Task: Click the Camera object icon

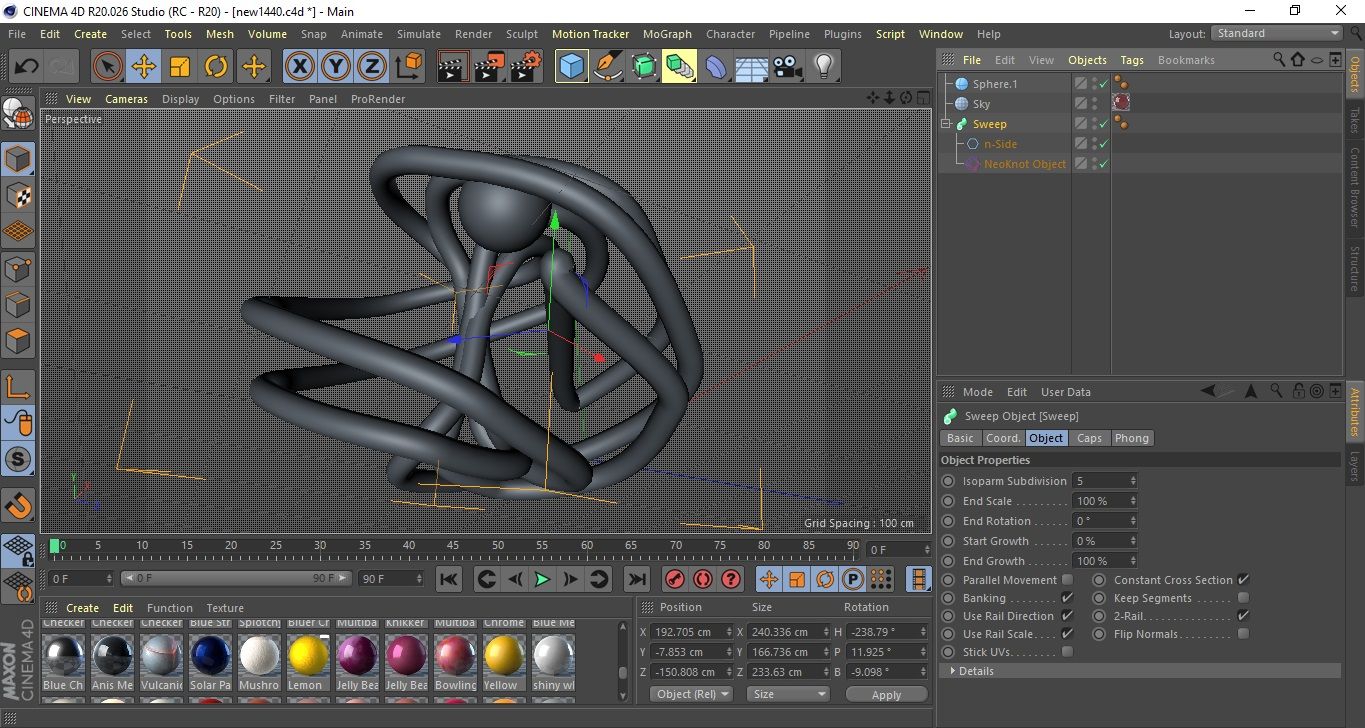Action: 787,67
